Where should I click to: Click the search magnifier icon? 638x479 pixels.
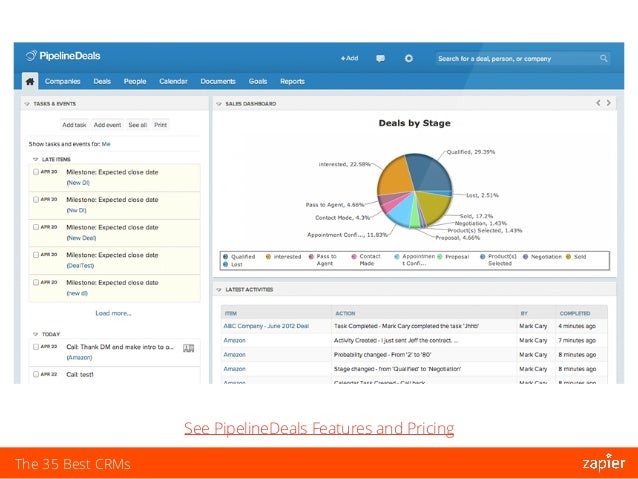coord(603,59)
